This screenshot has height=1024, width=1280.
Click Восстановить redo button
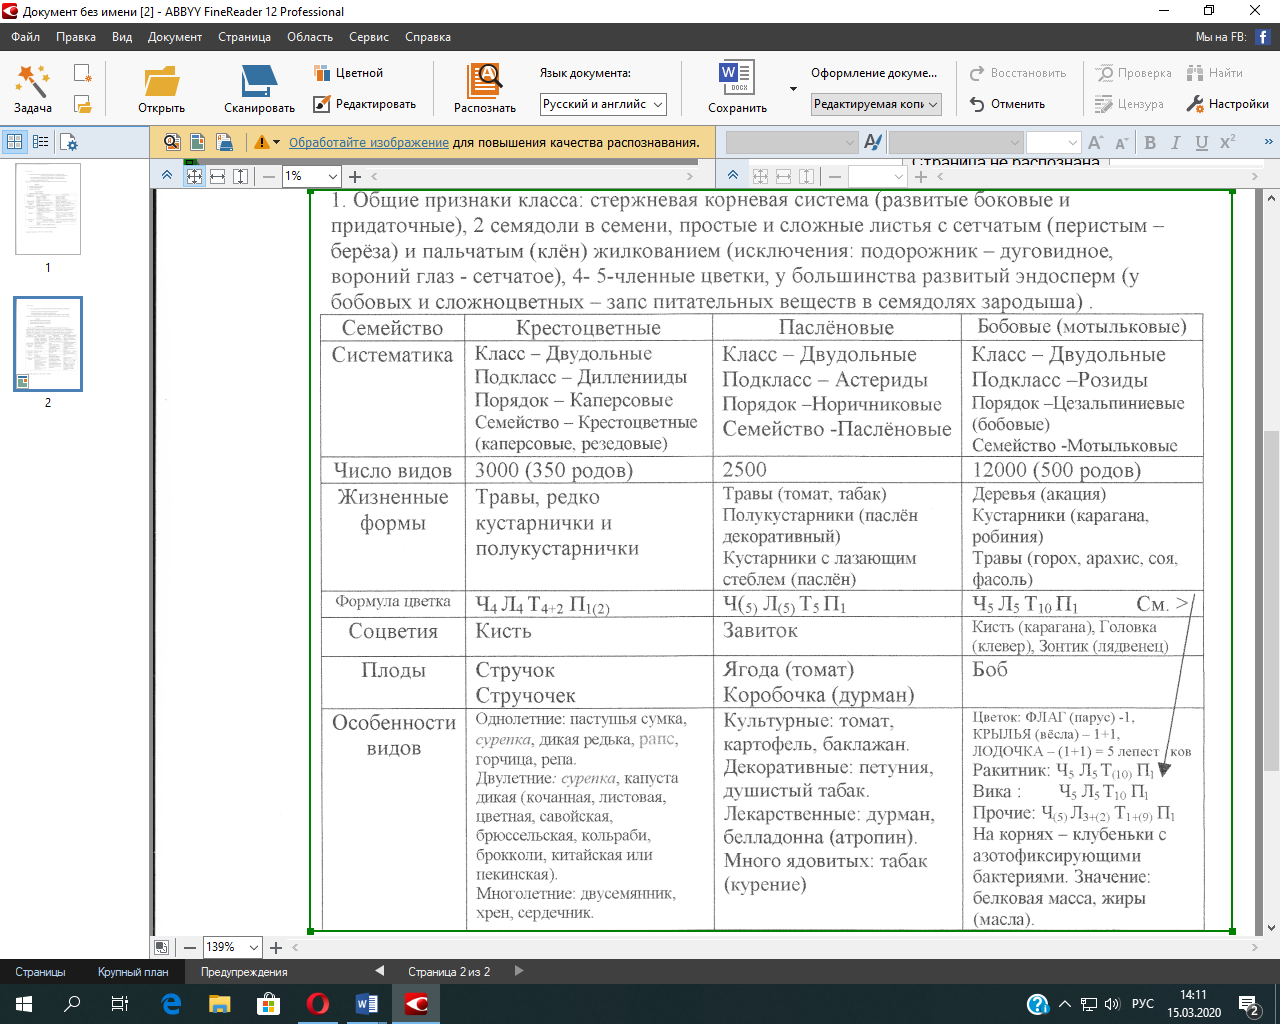click(1018, 73)
